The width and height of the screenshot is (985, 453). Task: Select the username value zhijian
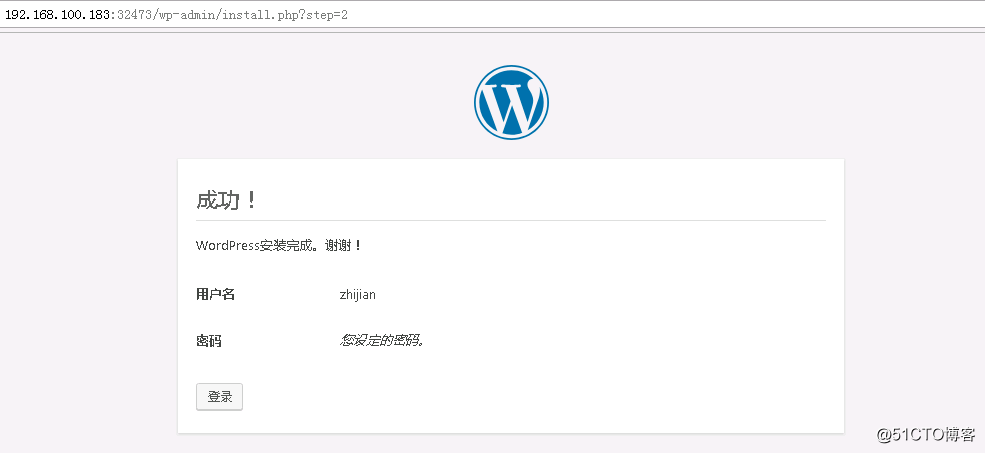pyautogui.click(x=357, y=294)
